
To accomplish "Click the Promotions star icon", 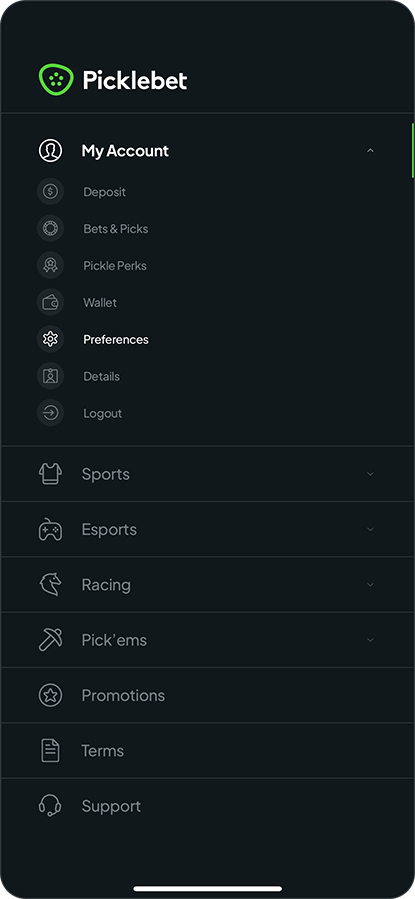I will coord(50,695).
